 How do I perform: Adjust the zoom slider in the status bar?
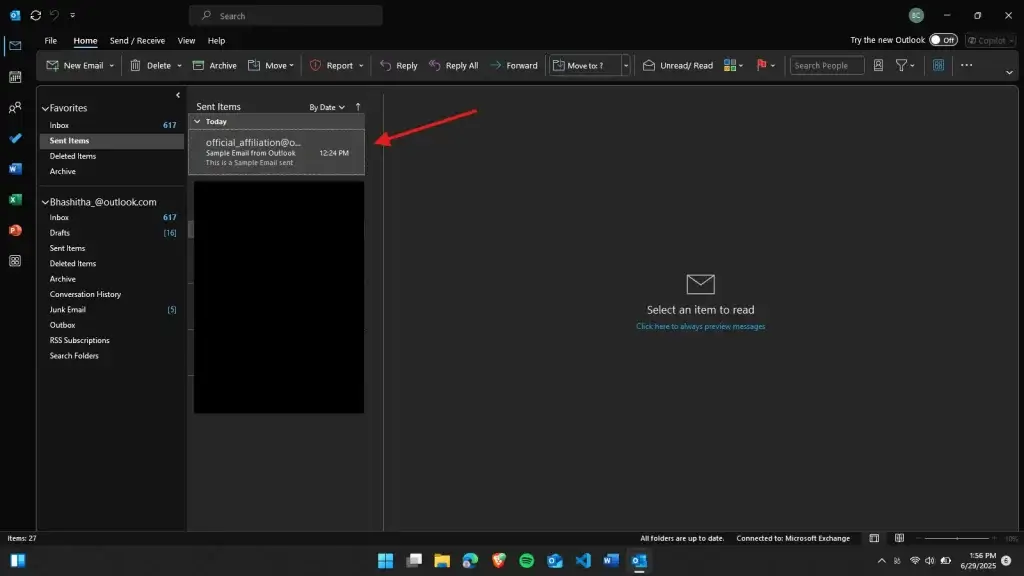[x=957, y=538]
